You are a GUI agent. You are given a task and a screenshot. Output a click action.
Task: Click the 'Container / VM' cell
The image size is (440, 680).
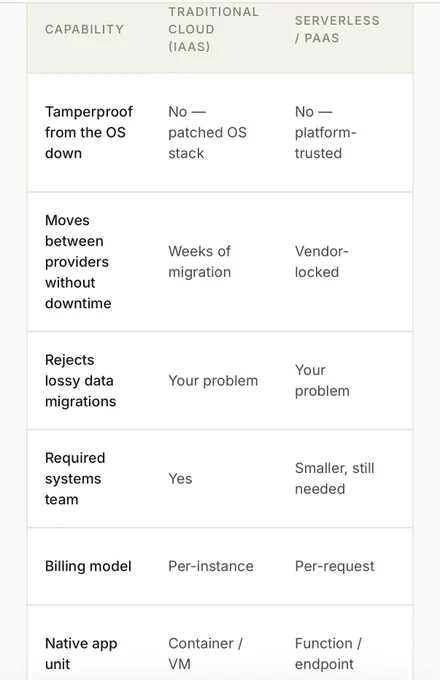pos(205,654)
